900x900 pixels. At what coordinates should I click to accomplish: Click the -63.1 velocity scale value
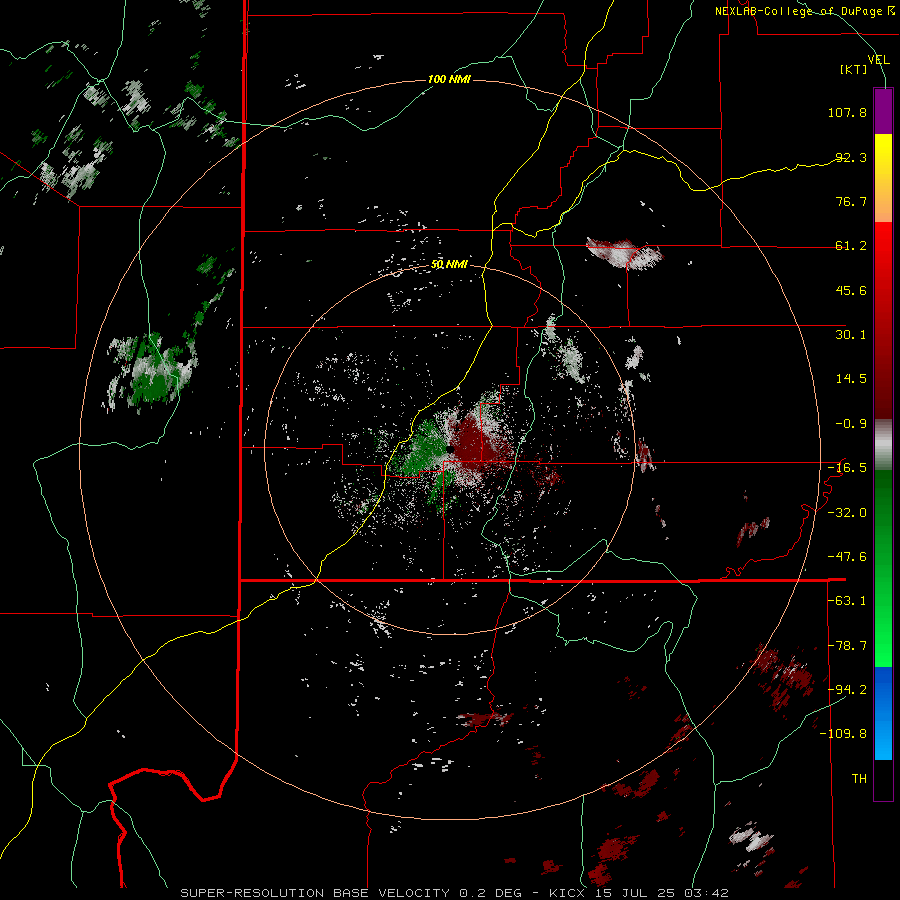pos(847,601)
